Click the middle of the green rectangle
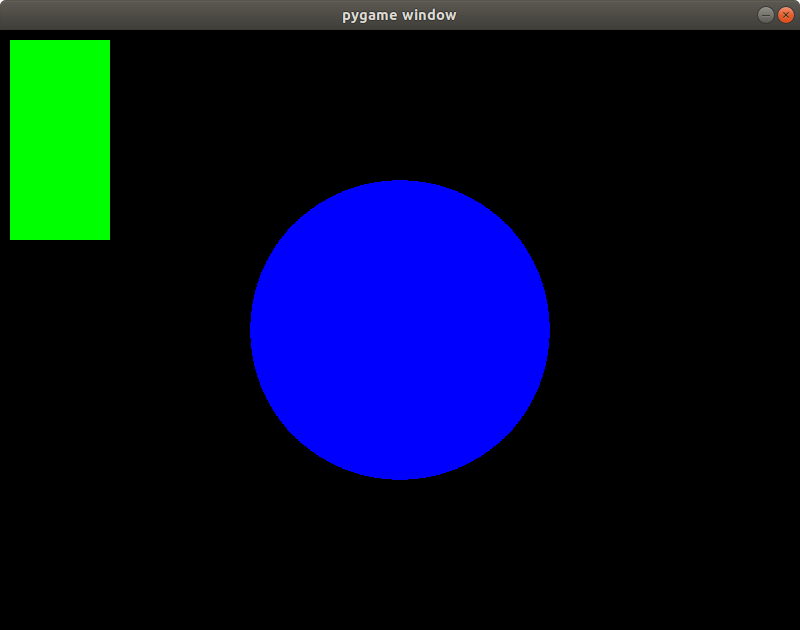This screenshot has width=800, height=630. pyautogui.click(x=60, y=140)
